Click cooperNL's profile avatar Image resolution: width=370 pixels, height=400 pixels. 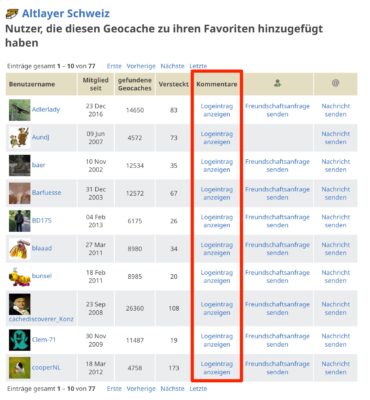(20, 368)
